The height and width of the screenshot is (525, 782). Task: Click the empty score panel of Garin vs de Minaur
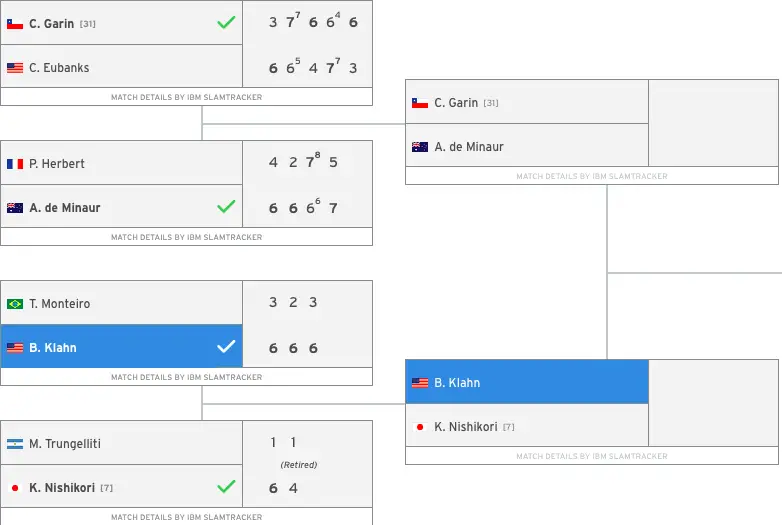pos(713,123)
